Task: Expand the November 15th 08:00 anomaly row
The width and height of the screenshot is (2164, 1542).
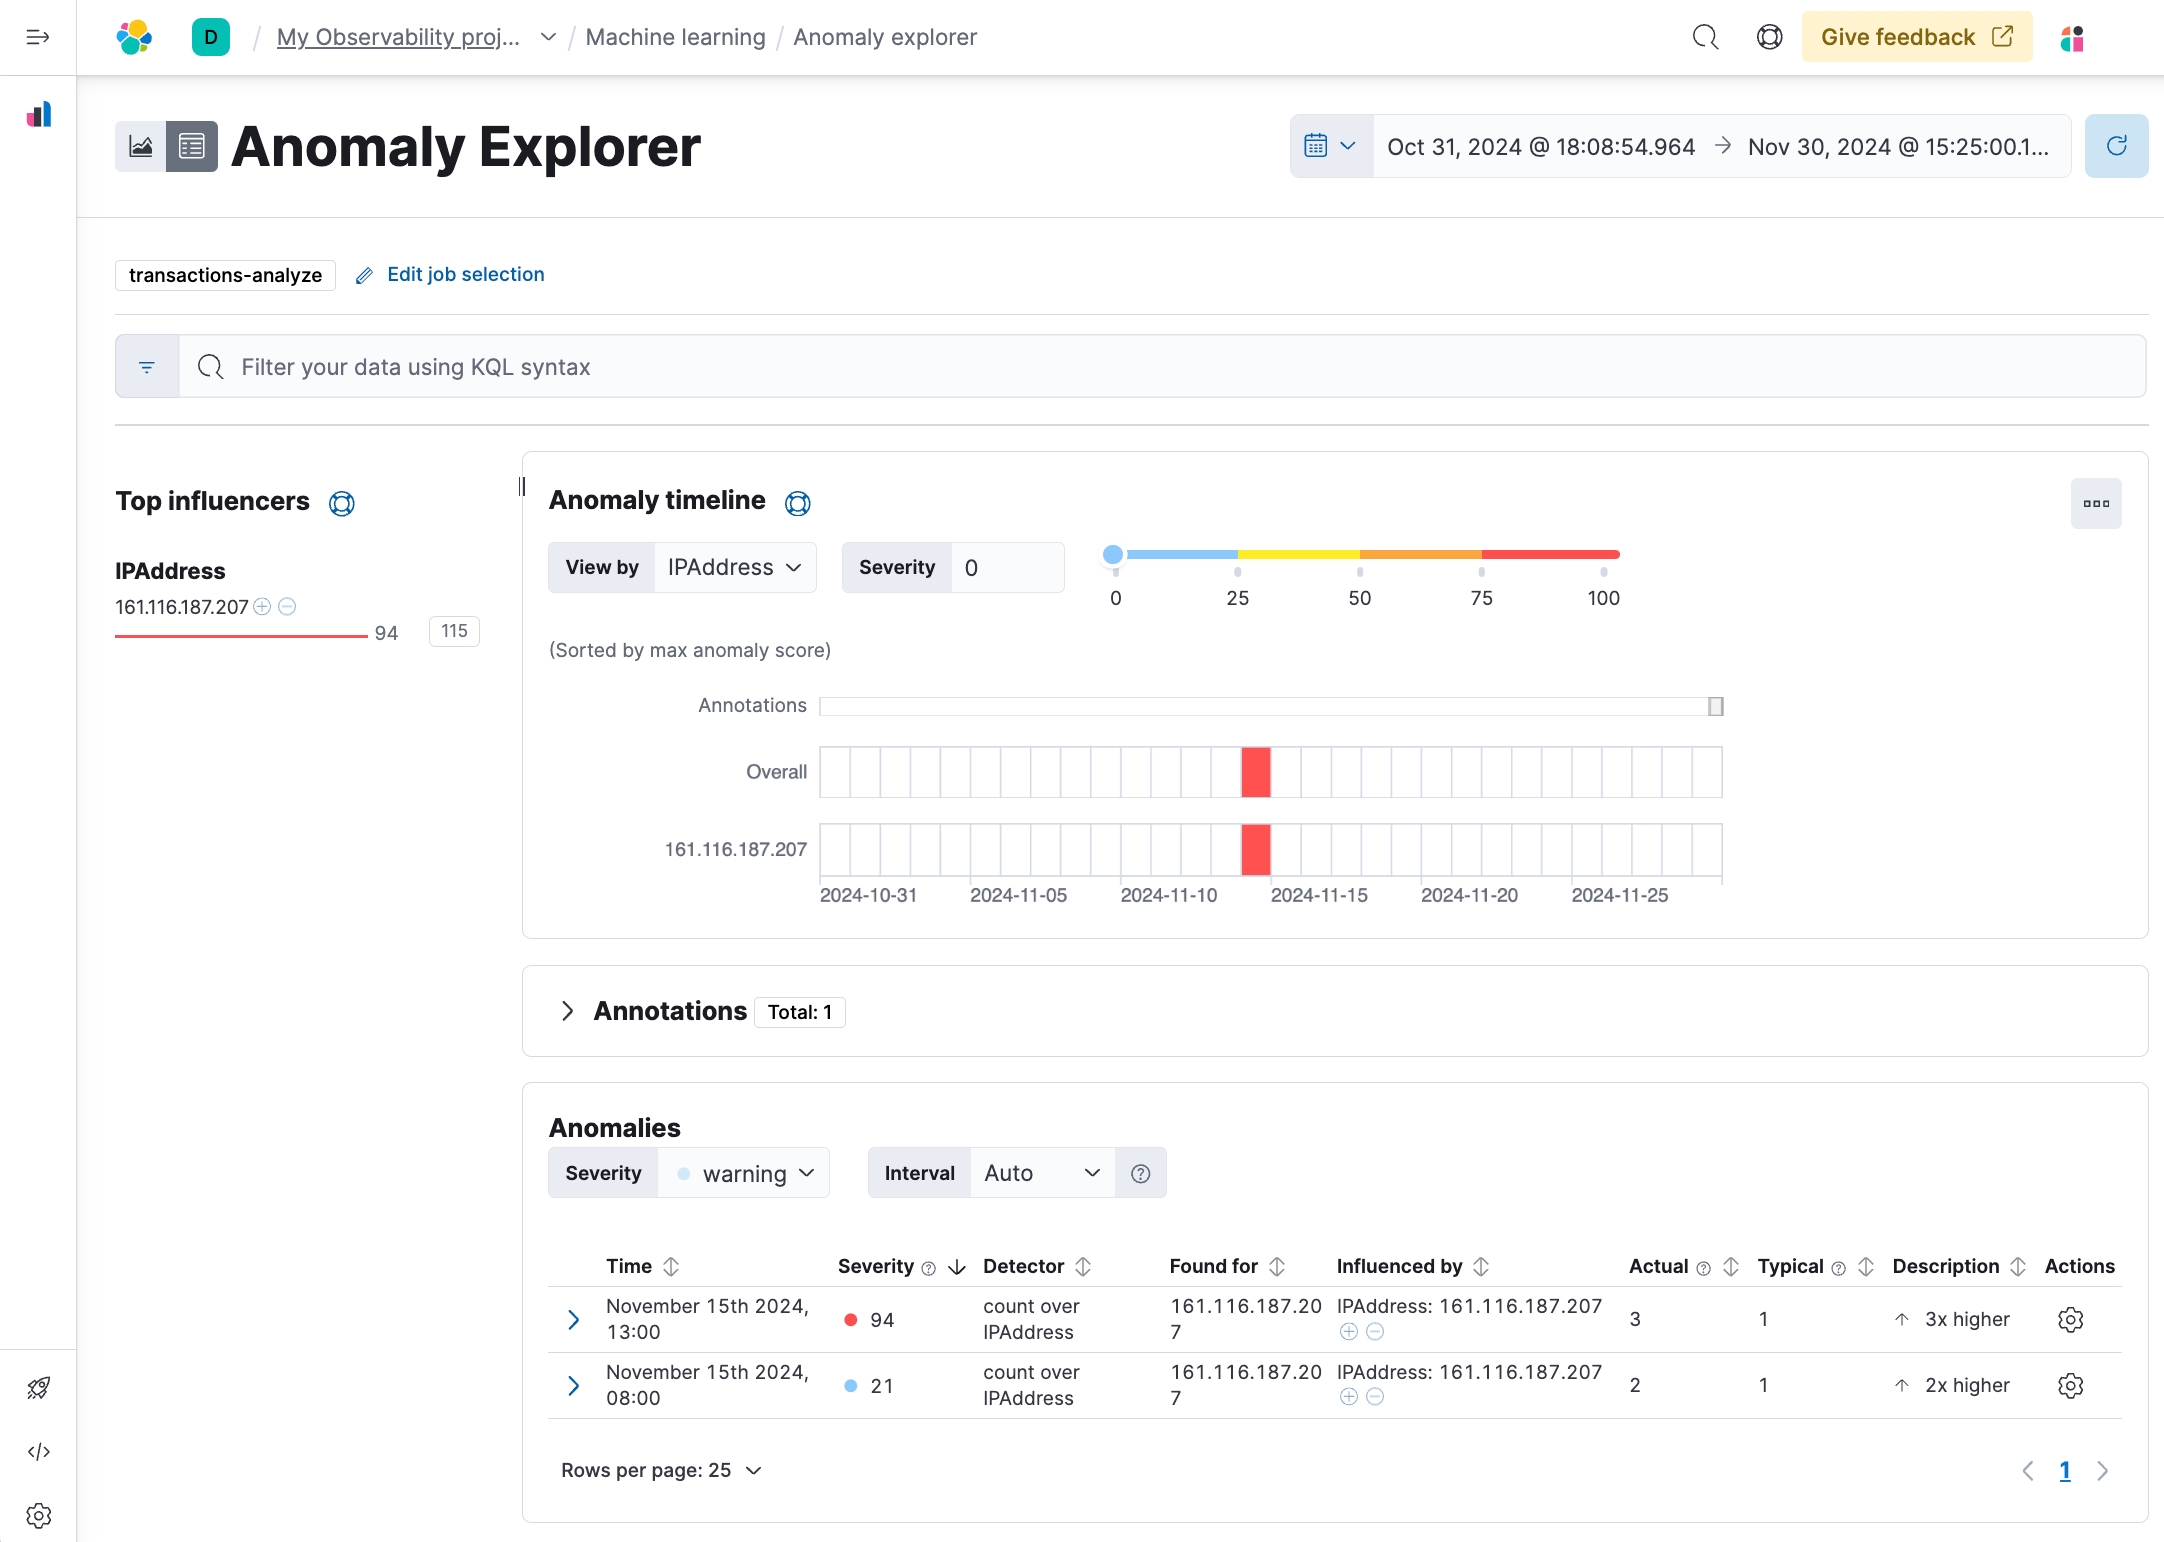Action: click(574, 1385)
